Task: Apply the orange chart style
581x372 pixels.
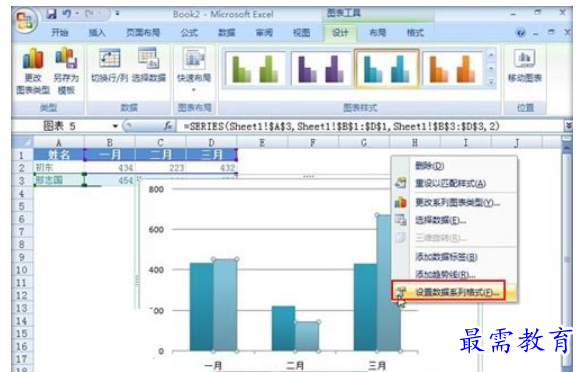Action: click(452, 69)
